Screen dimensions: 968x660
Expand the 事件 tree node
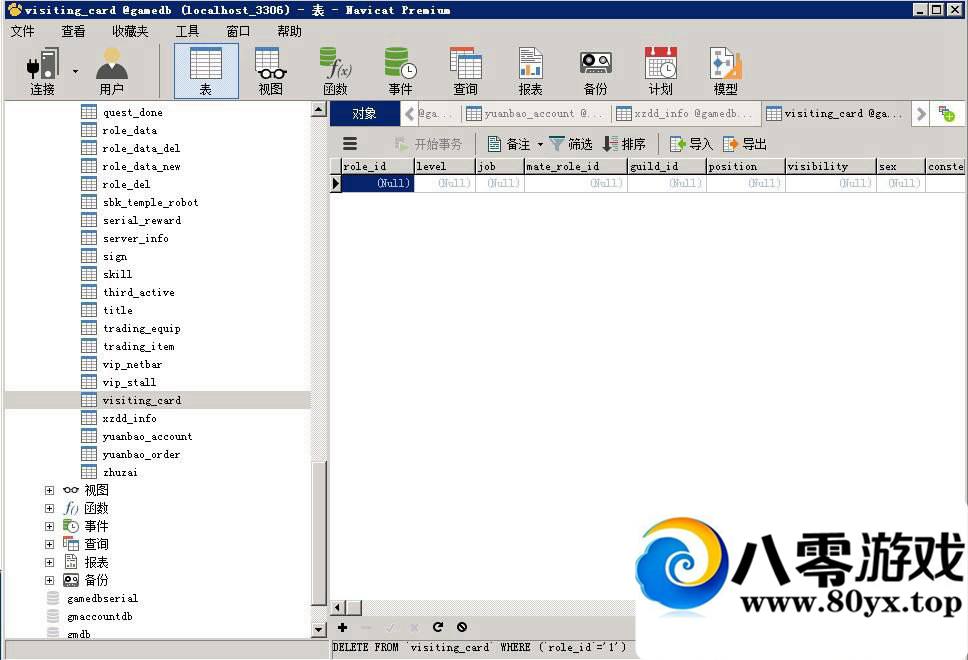coord(49,526)
